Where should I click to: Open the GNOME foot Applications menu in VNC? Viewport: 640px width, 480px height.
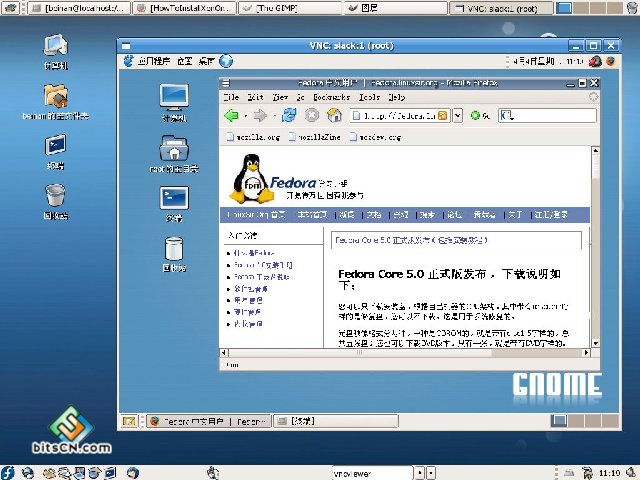(x=147, y=61)
